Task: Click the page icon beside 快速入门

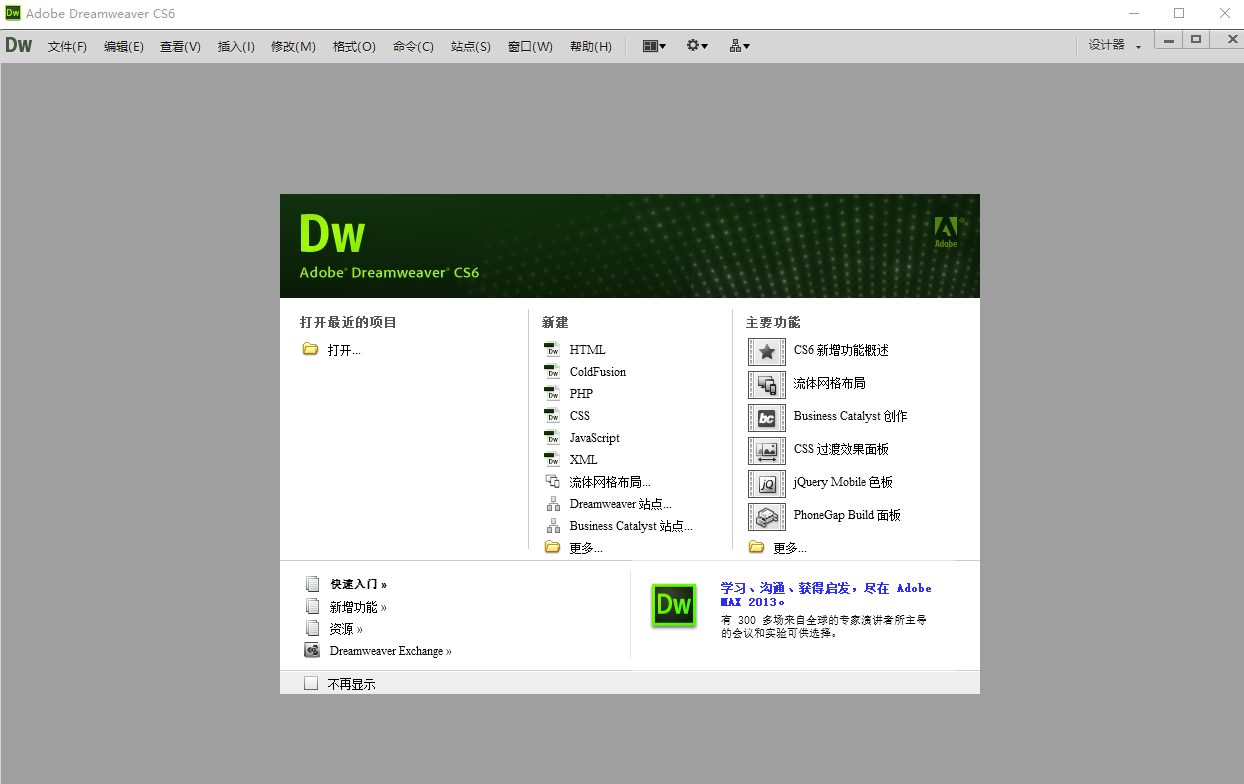Action: (x=312, y=584)
